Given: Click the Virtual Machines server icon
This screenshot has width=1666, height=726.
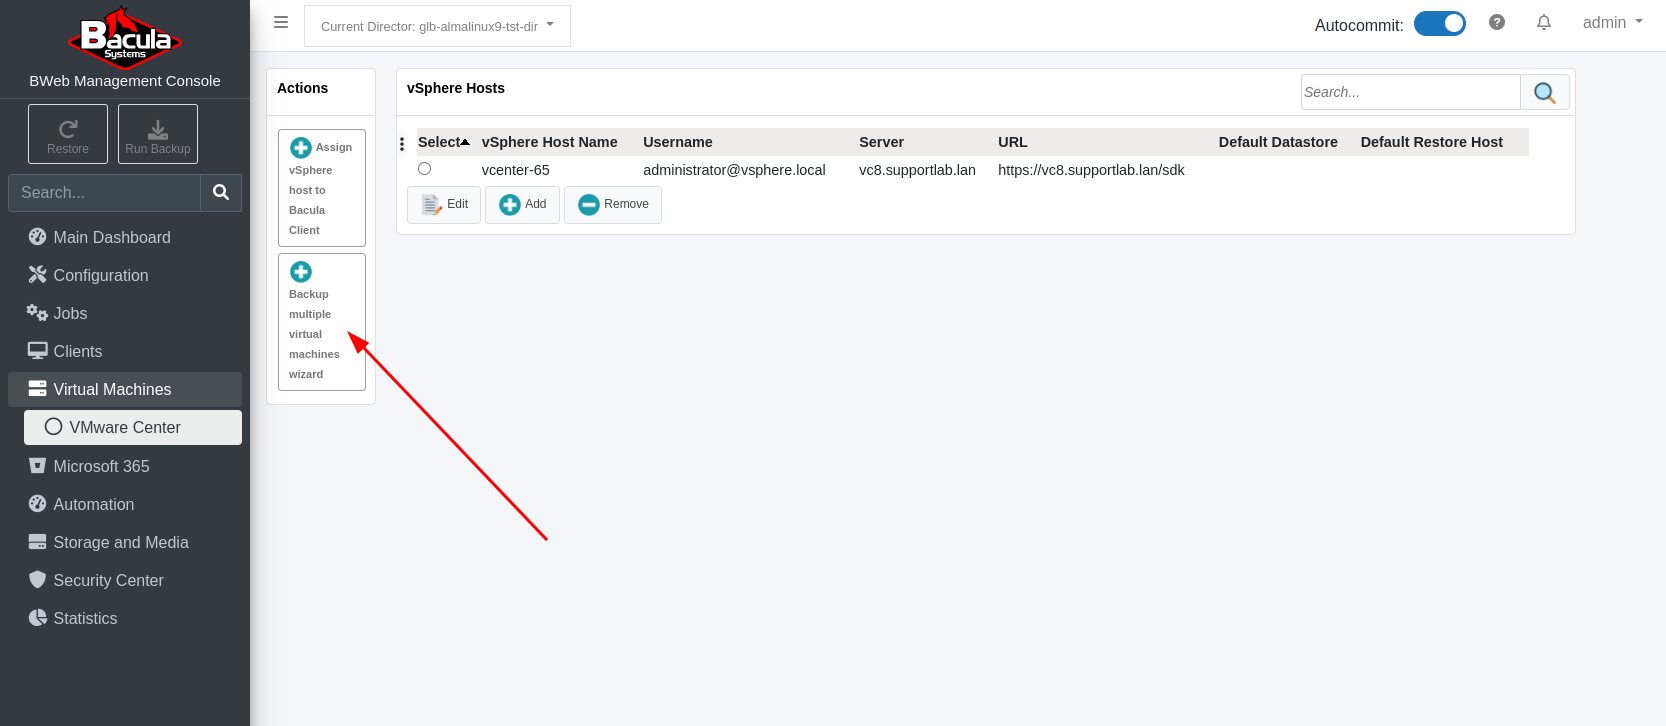Looking at the screenshot, I should (x=37, y=388).
